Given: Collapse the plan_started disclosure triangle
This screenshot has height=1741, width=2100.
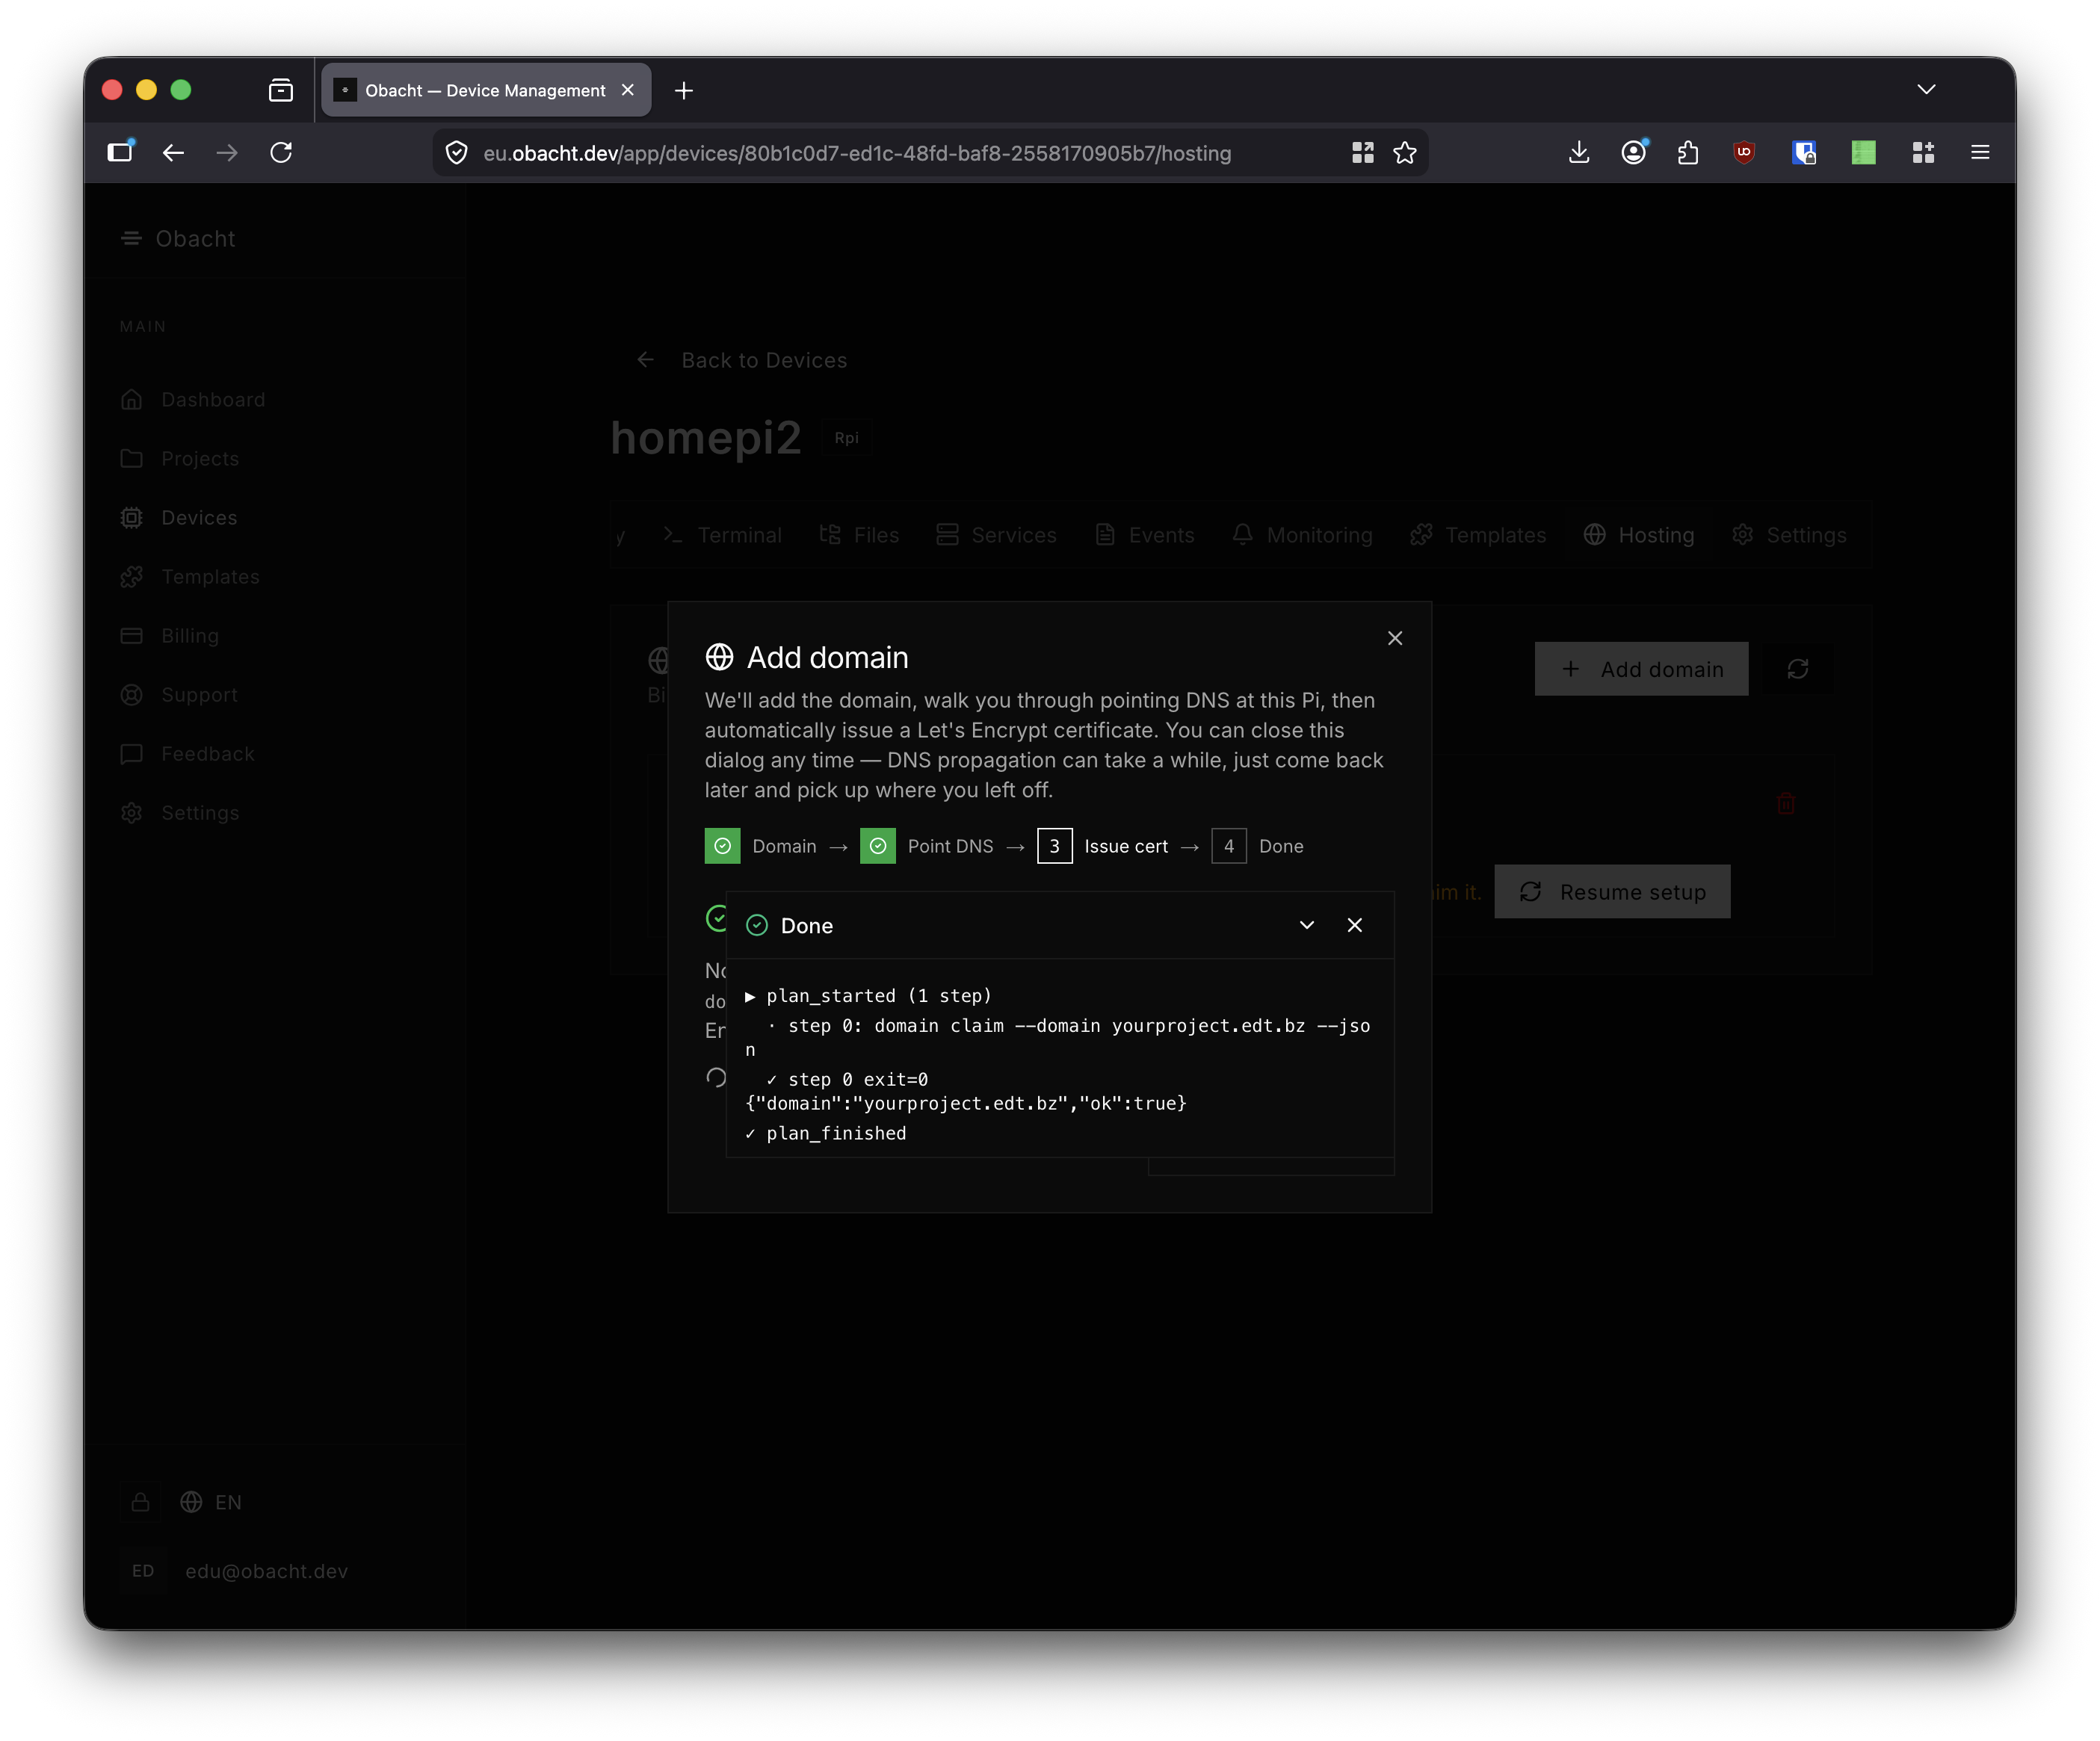Looking at the screenshot, I should tap(750, 996).
